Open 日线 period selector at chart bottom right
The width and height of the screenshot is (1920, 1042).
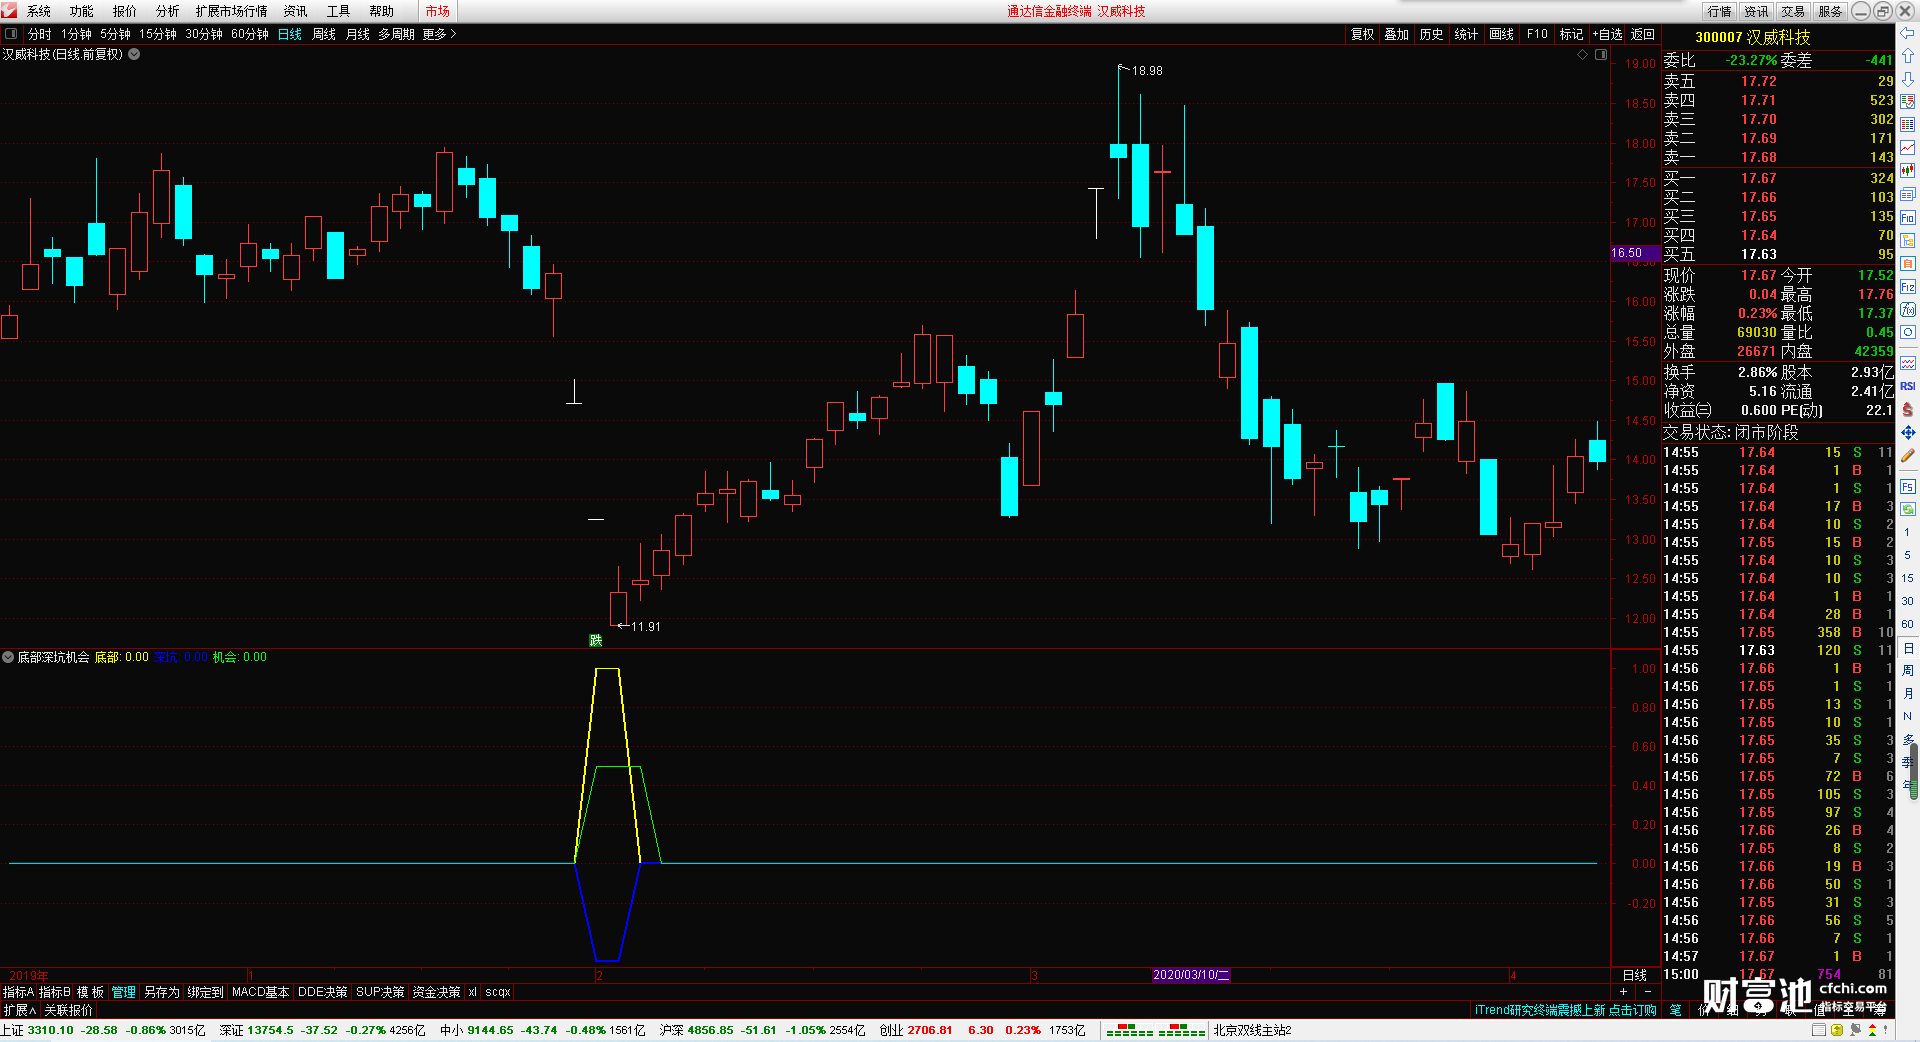click(1635, 975)
